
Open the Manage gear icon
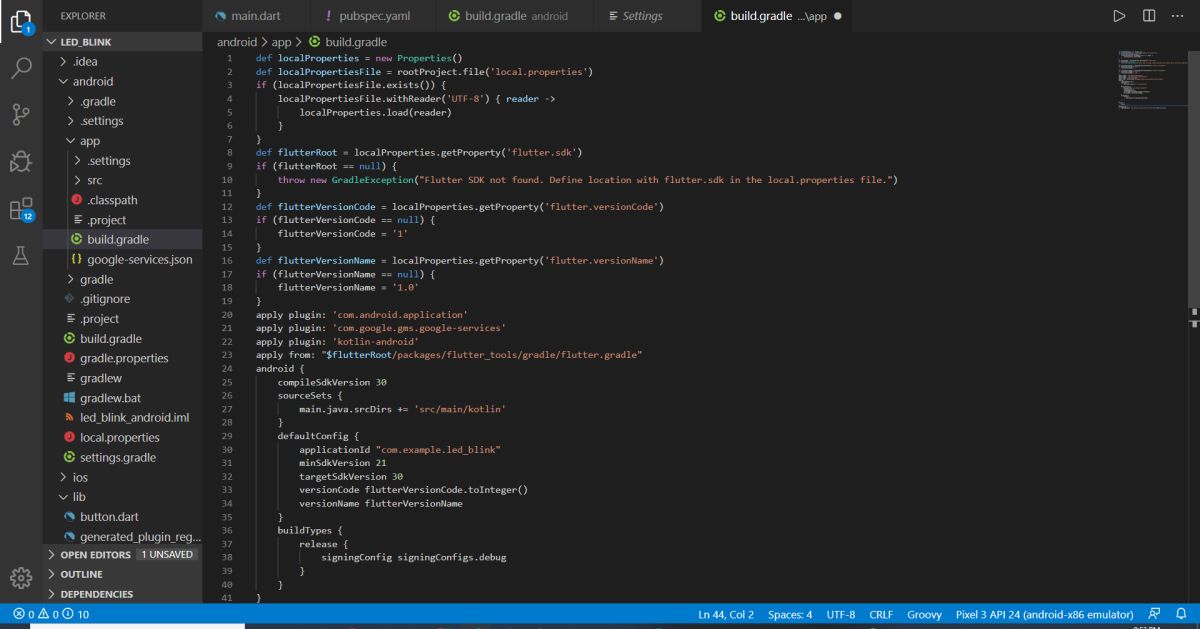pyautogui.click(x=21, y=578)
